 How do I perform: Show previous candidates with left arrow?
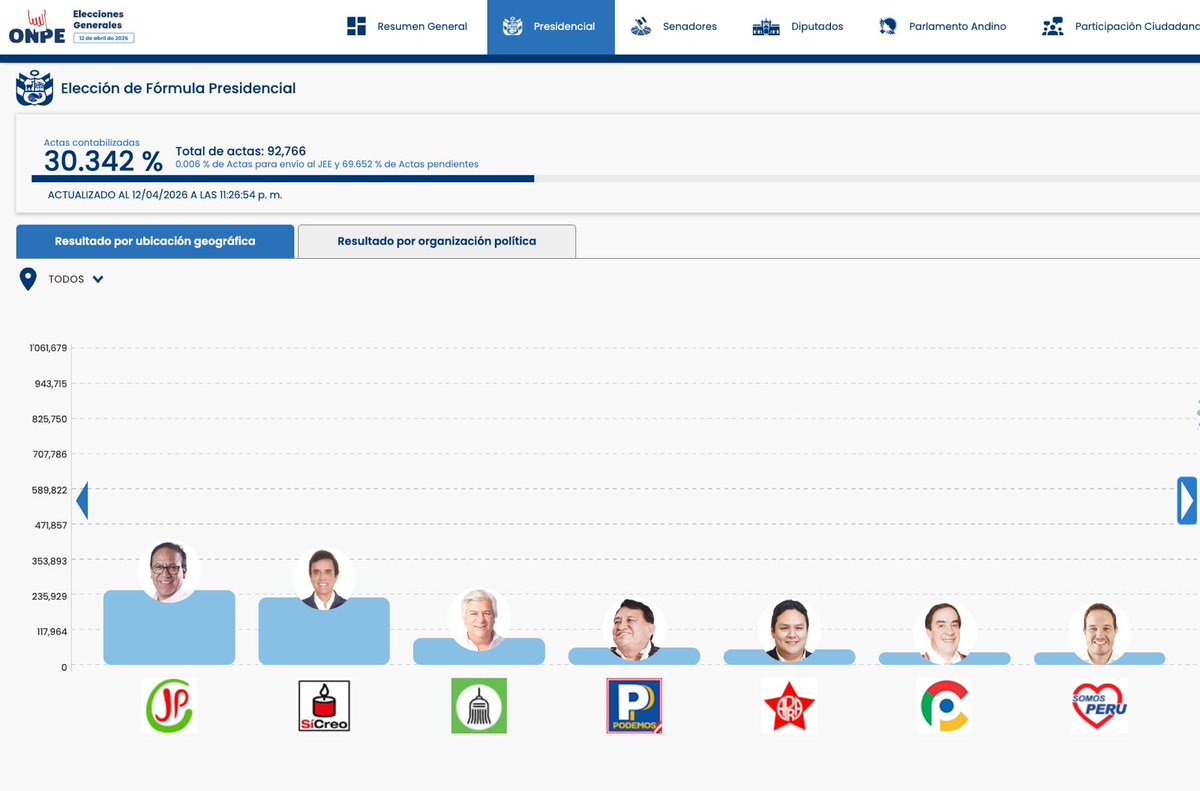click(x=82, y=500)
